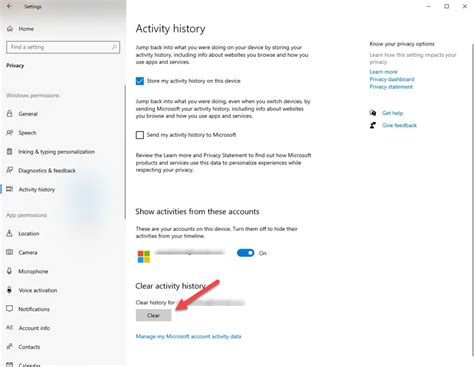
Task: Click the Clear button
Action: point(153,315)
